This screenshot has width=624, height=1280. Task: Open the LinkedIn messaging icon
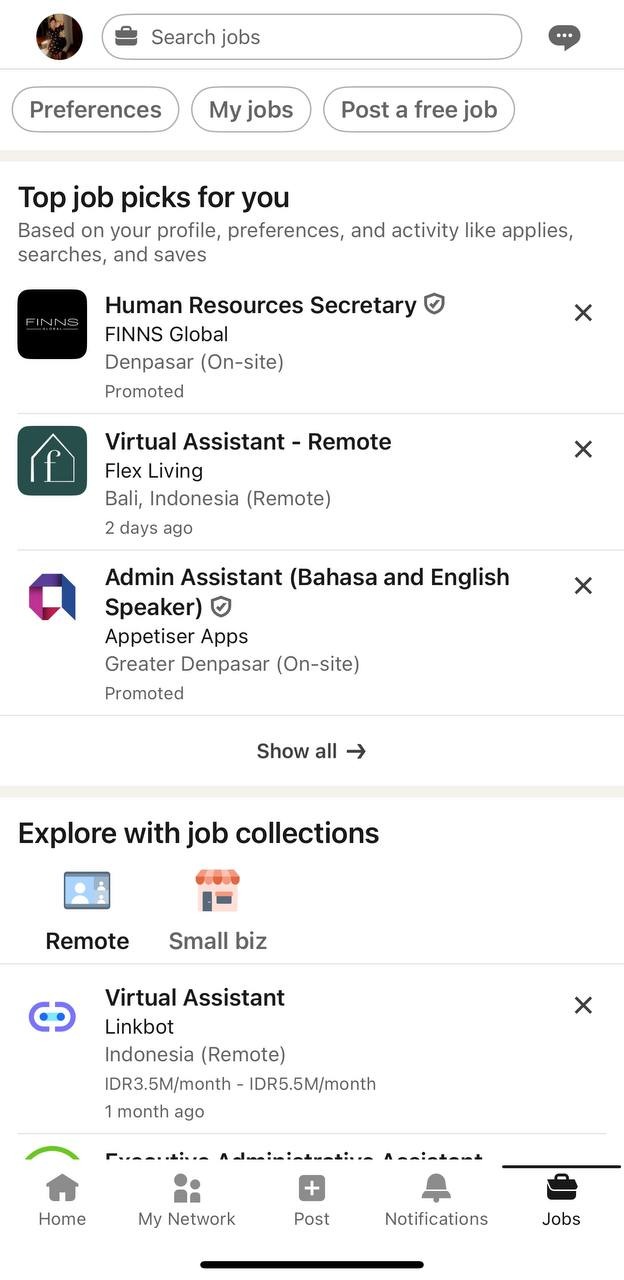tap(563, 36)
